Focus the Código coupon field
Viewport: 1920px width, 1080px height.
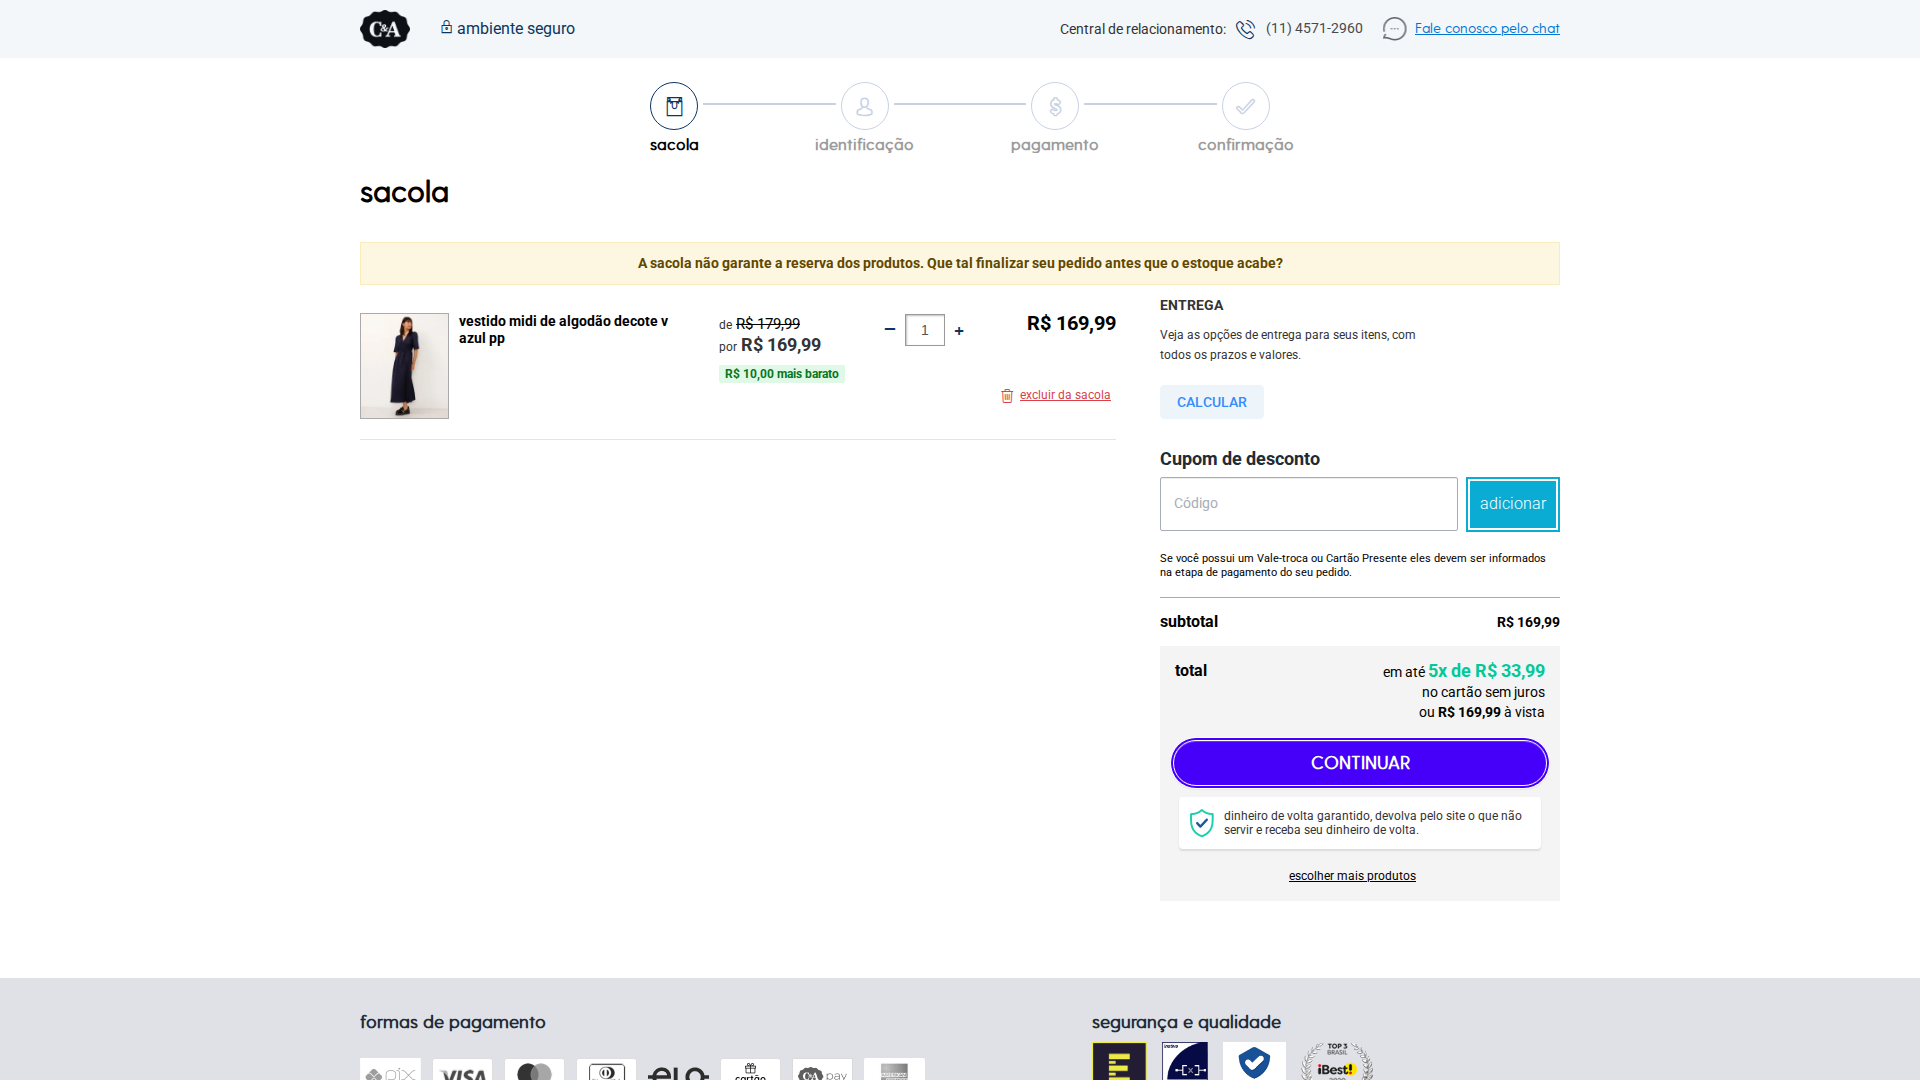pyautogui.click(x=1309, y=504)
